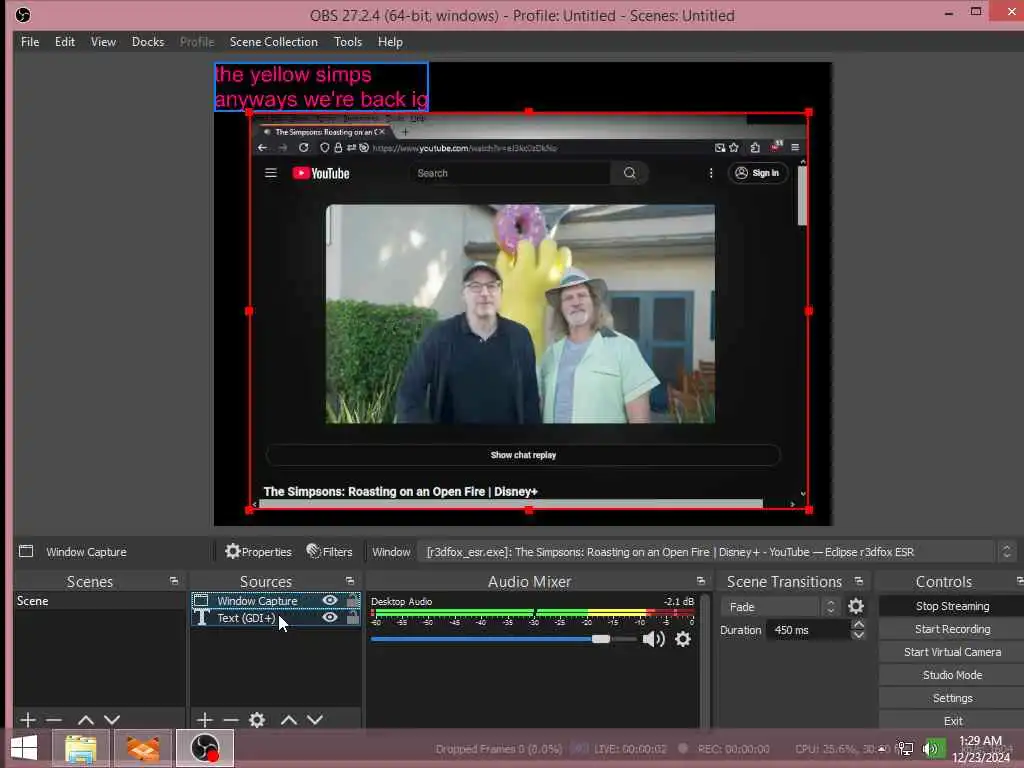This screenshot has height=768, width=1024.
Task: Toggle visibility of Text (GDI+) source
Action: (330, 617)
